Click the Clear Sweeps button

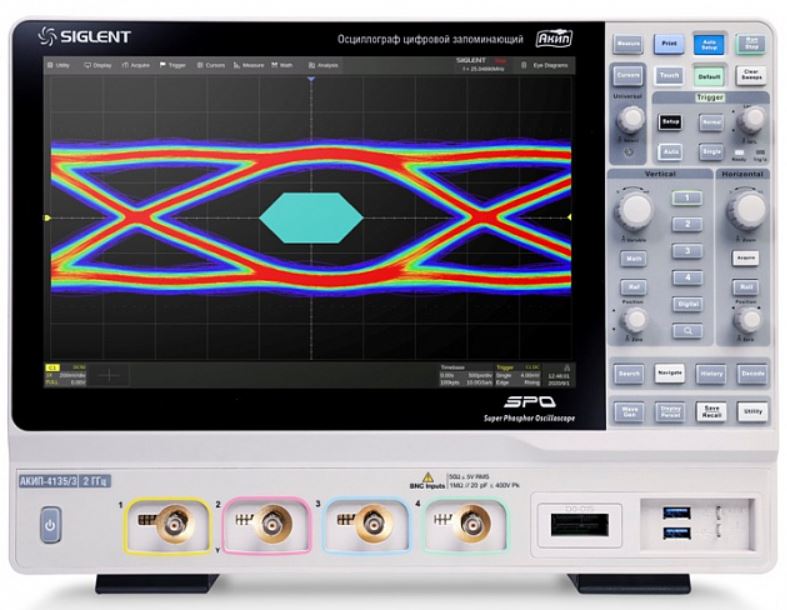[x=751, y=75]
